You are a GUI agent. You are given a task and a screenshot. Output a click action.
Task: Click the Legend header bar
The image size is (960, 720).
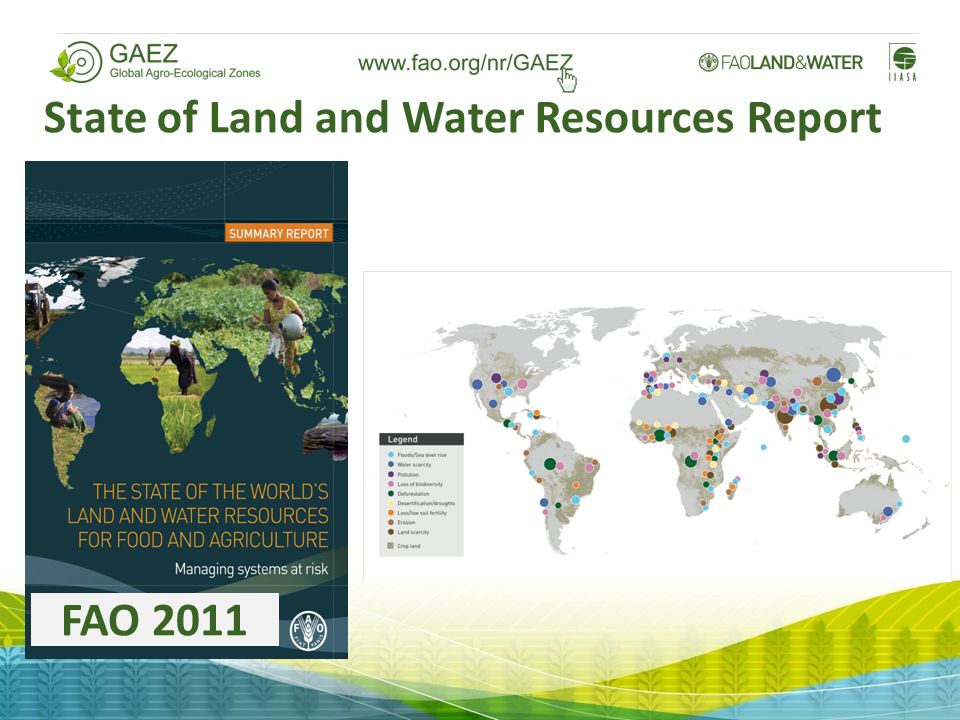(x=421, y=439)
